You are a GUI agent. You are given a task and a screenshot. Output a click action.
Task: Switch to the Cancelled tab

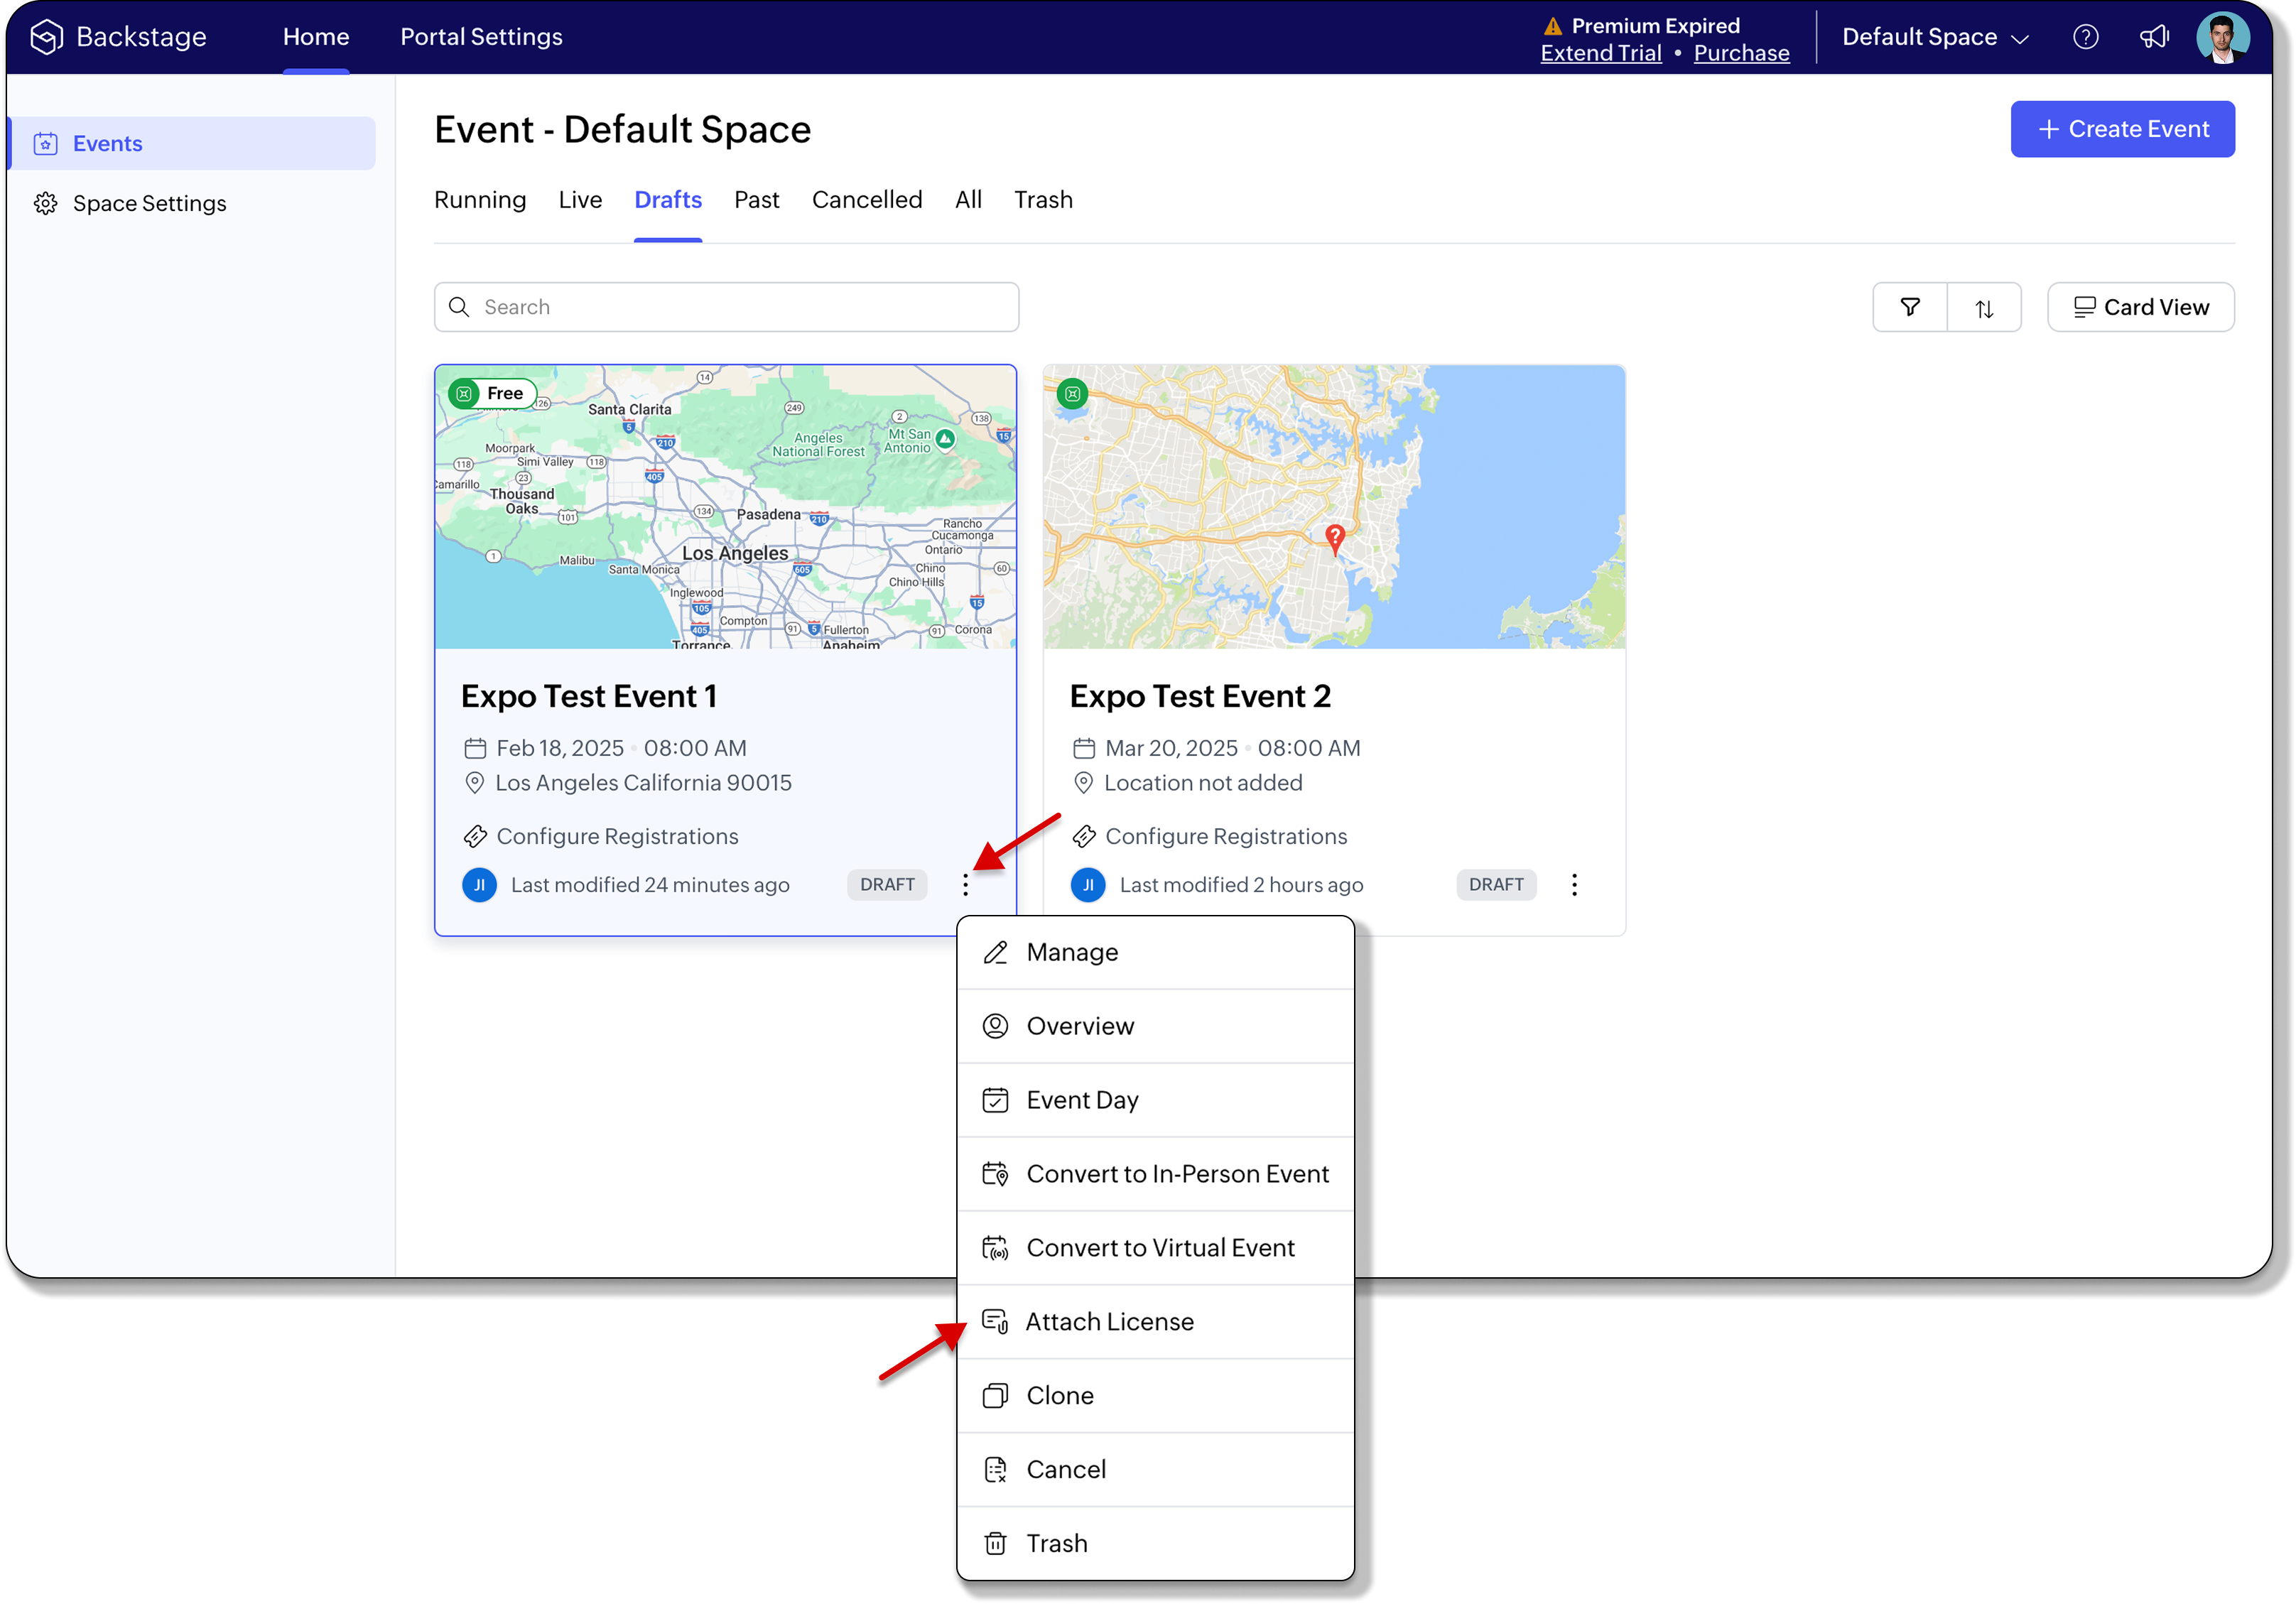pyautogui.click(x=866, y=200)
